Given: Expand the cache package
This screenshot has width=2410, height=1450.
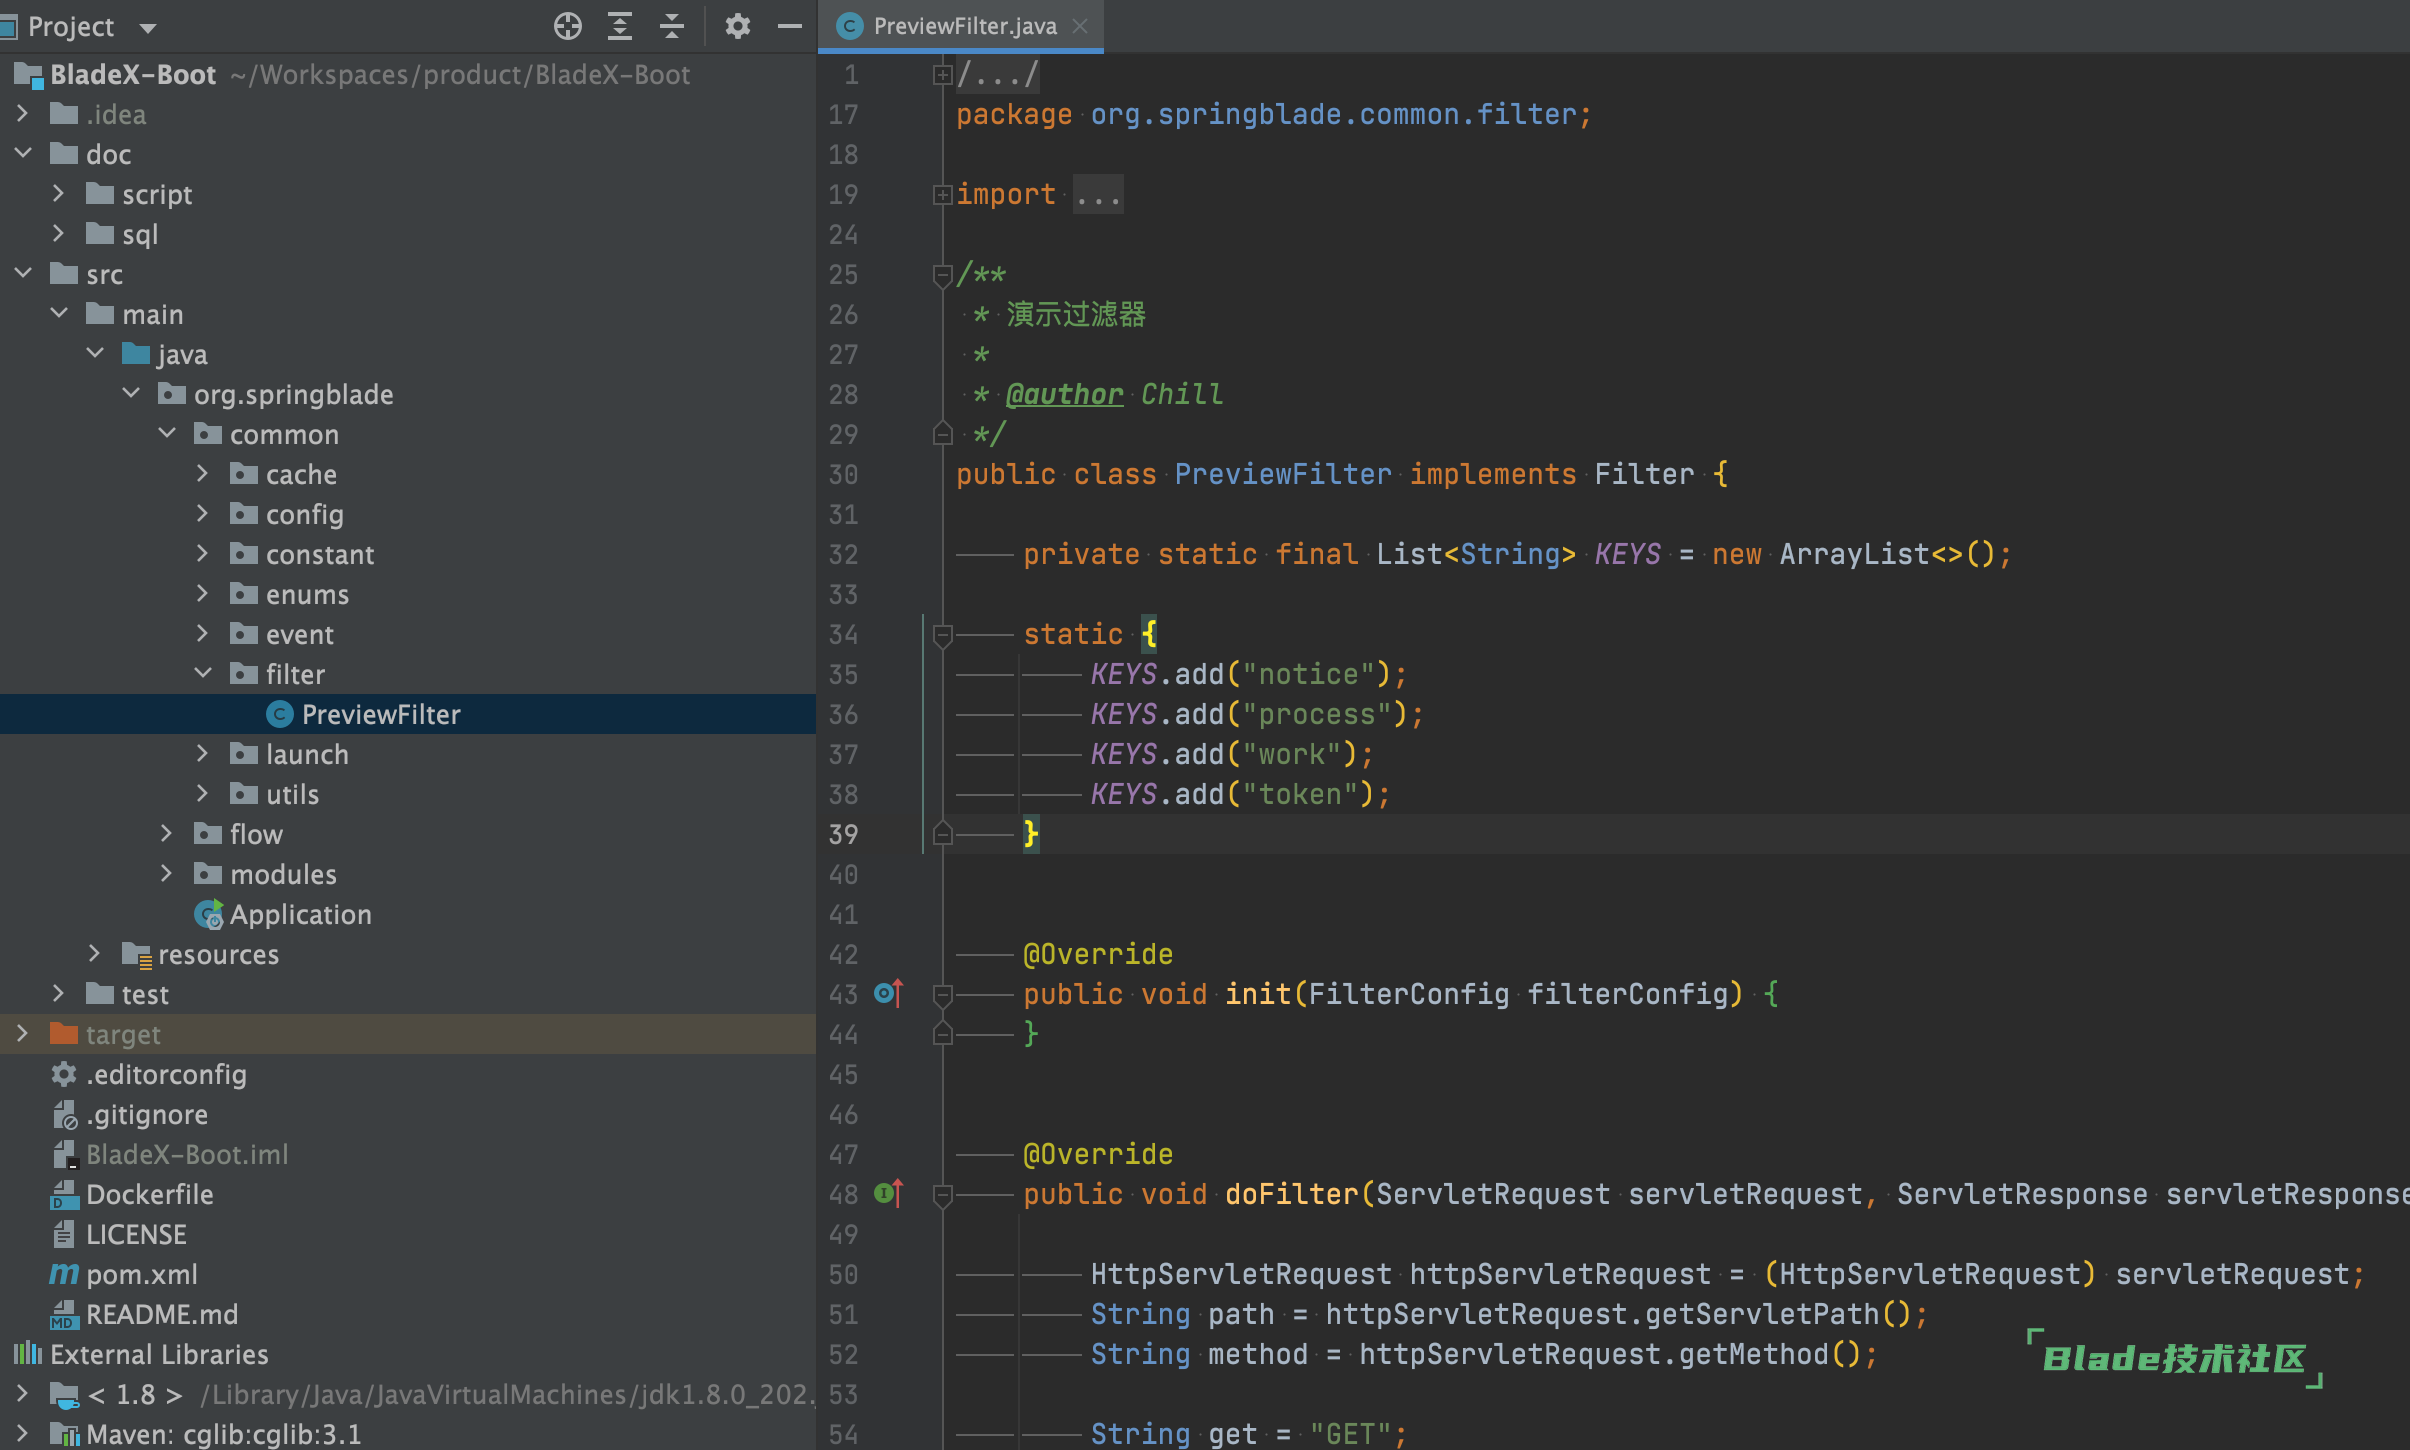Looking at the screenshot, I should coord(203,474).
